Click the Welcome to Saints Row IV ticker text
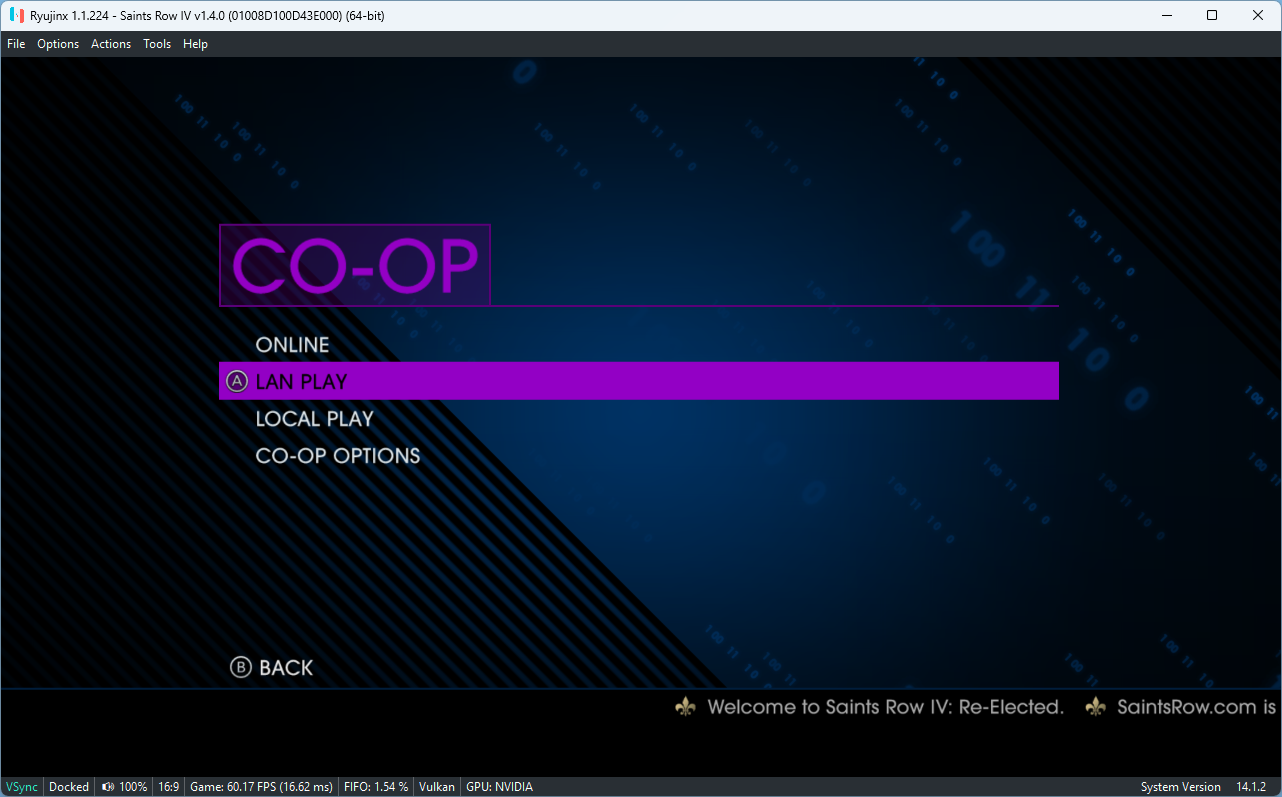 tap(885, 707)
